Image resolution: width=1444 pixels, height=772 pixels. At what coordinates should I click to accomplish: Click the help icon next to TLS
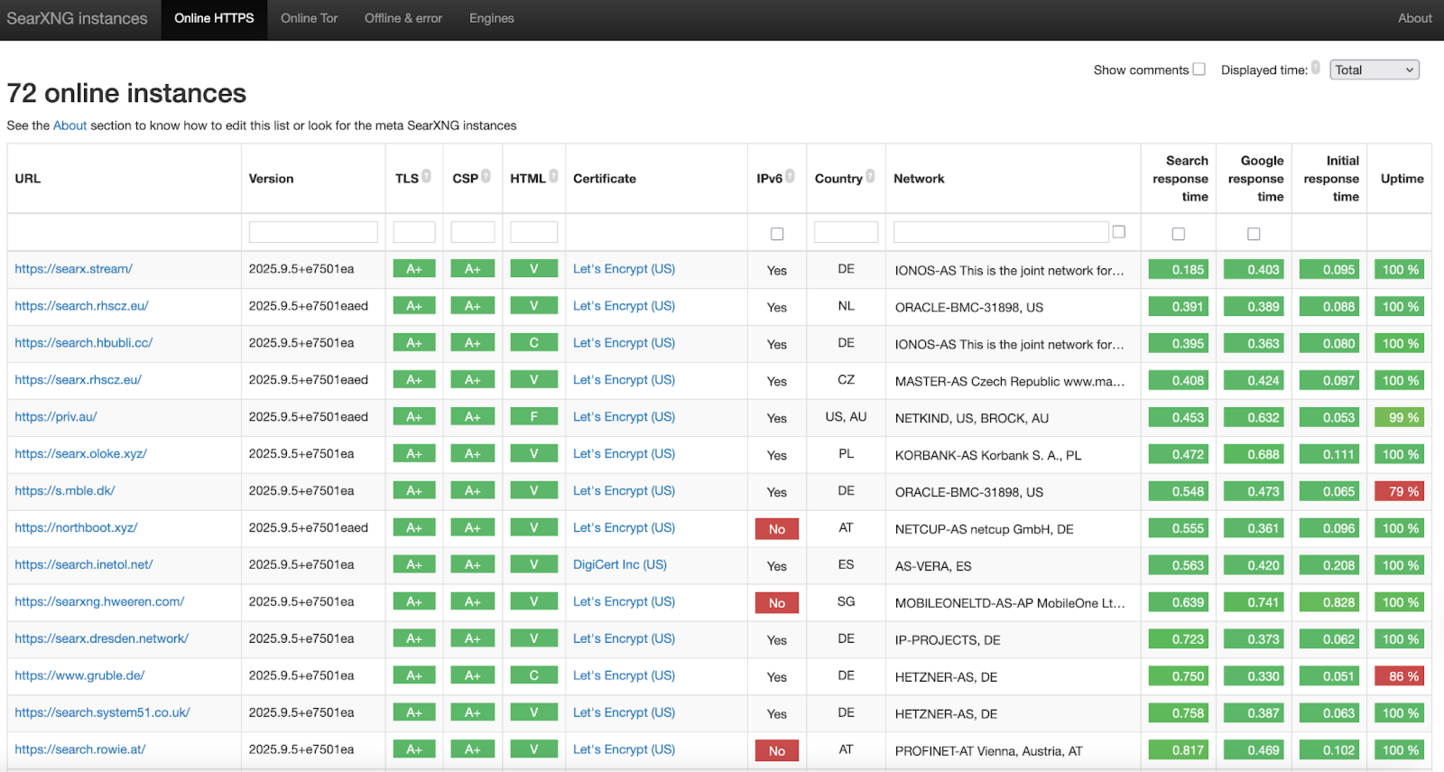[427, 177]
